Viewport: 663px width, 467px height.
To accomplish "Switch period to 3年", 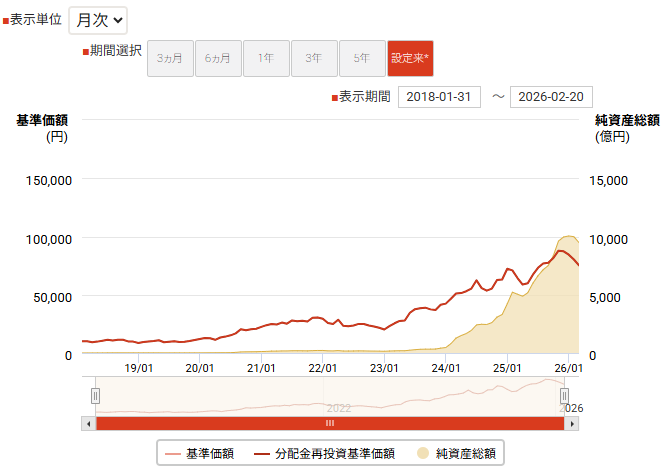I will (313, 58).
